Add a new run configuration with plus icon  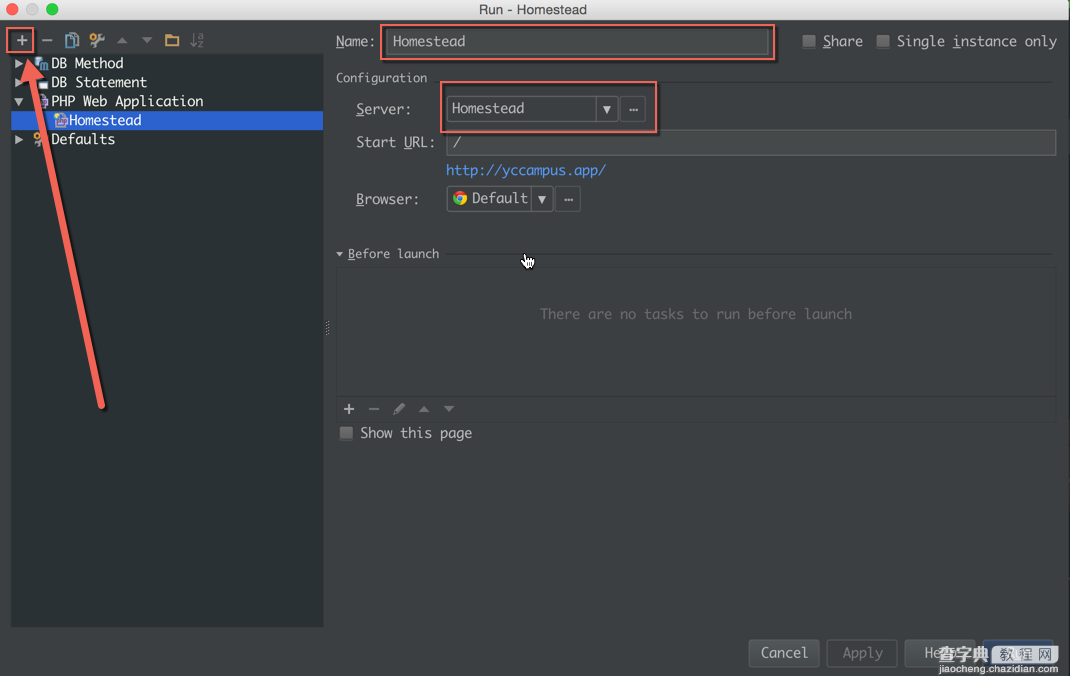click(x=22, y=40)
